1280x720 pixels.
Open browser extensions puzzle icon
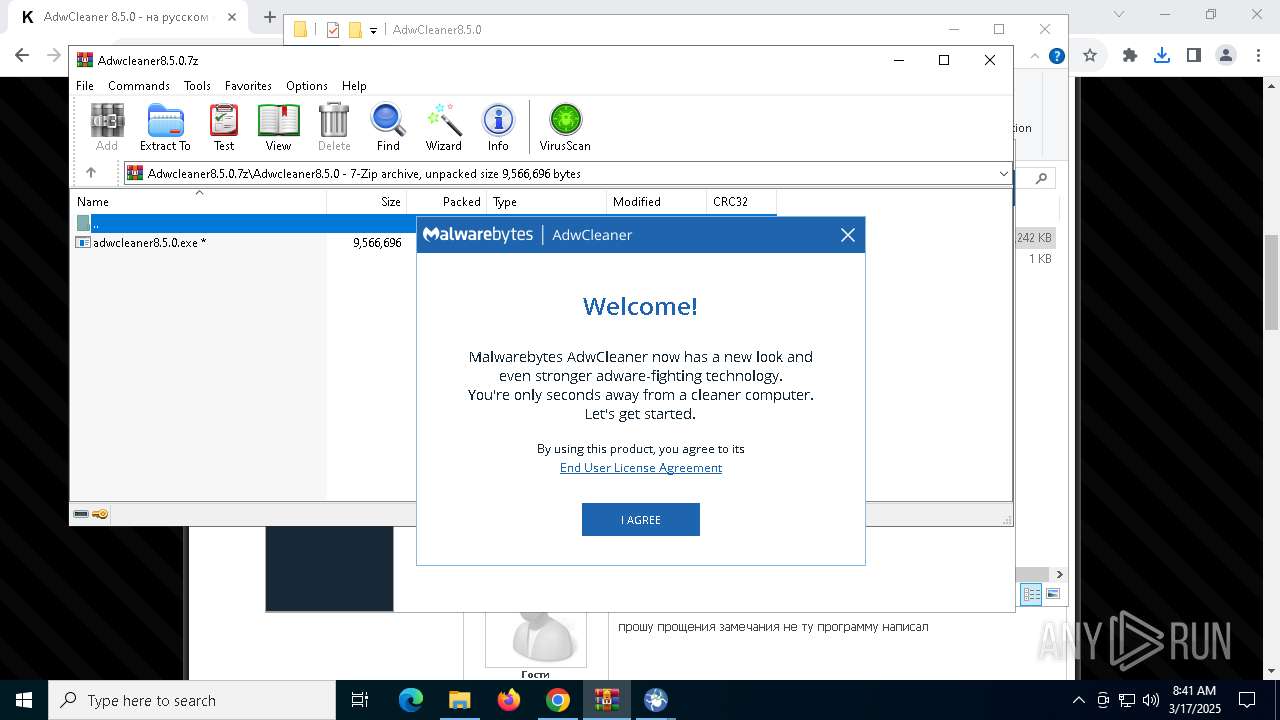pos(1130,56)
